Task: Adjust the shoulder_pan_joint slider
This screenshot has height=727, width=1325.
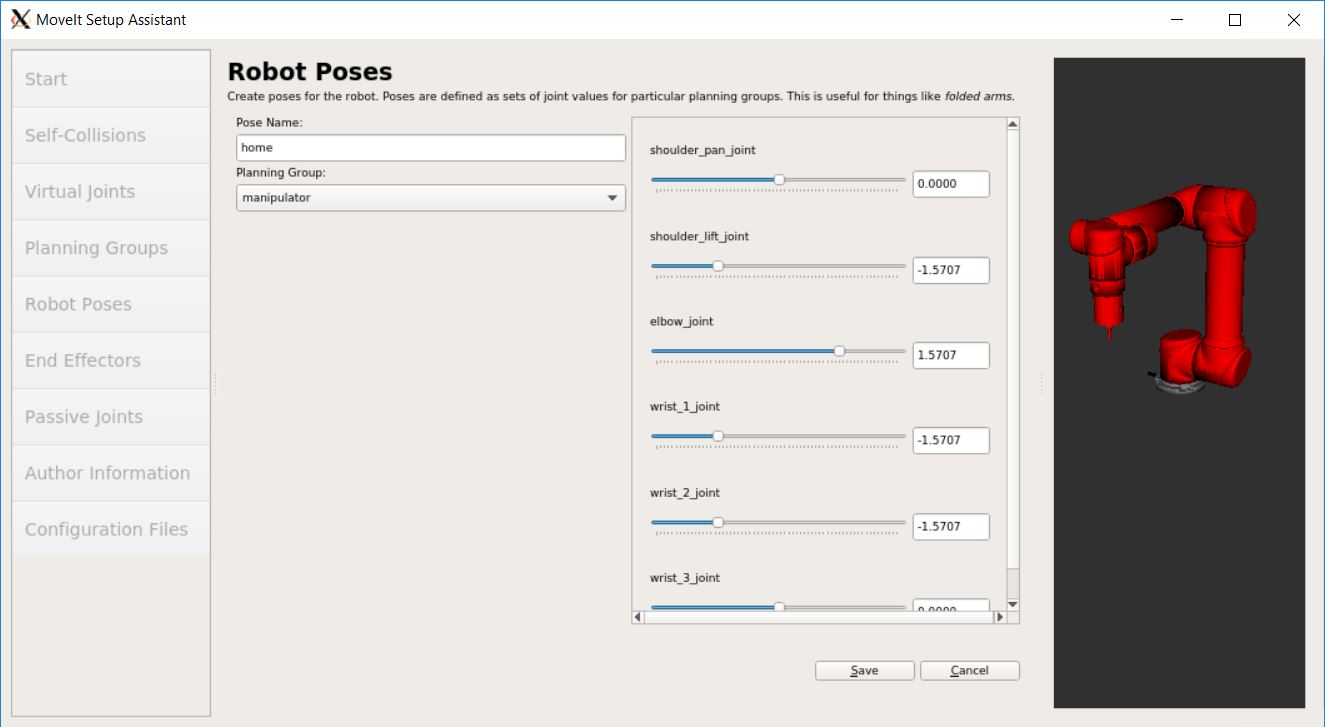Action: click(779, 180)
